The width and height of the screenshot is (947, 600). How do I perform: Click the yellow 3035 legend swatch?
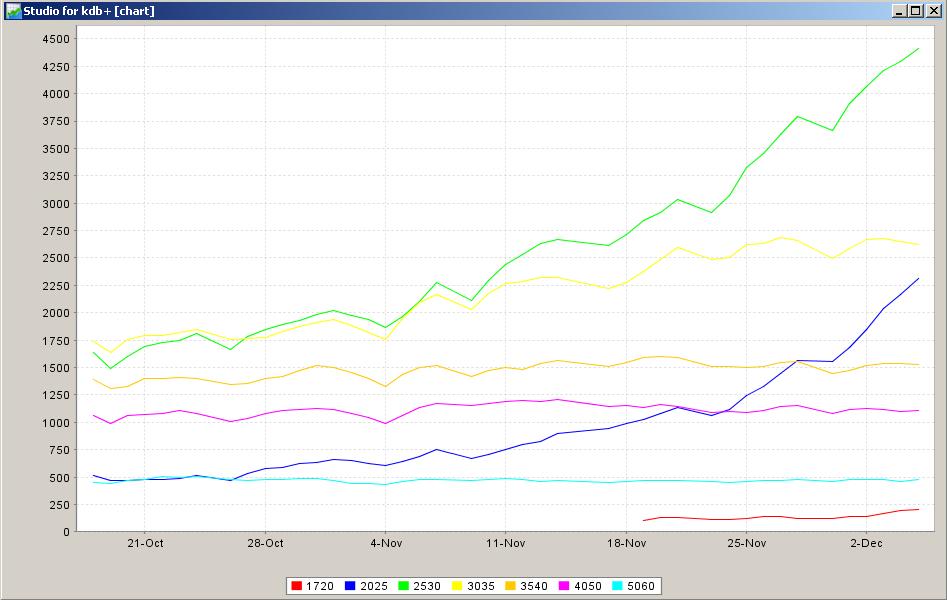pos(457,585)
